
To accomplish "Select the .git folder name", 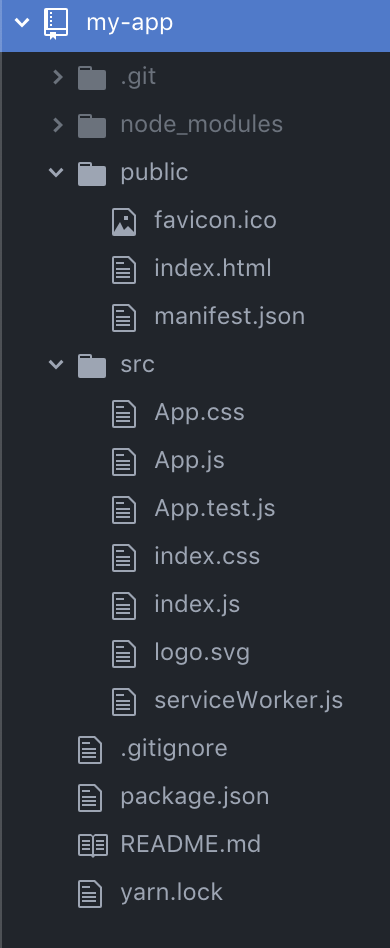I will point(138,77).
